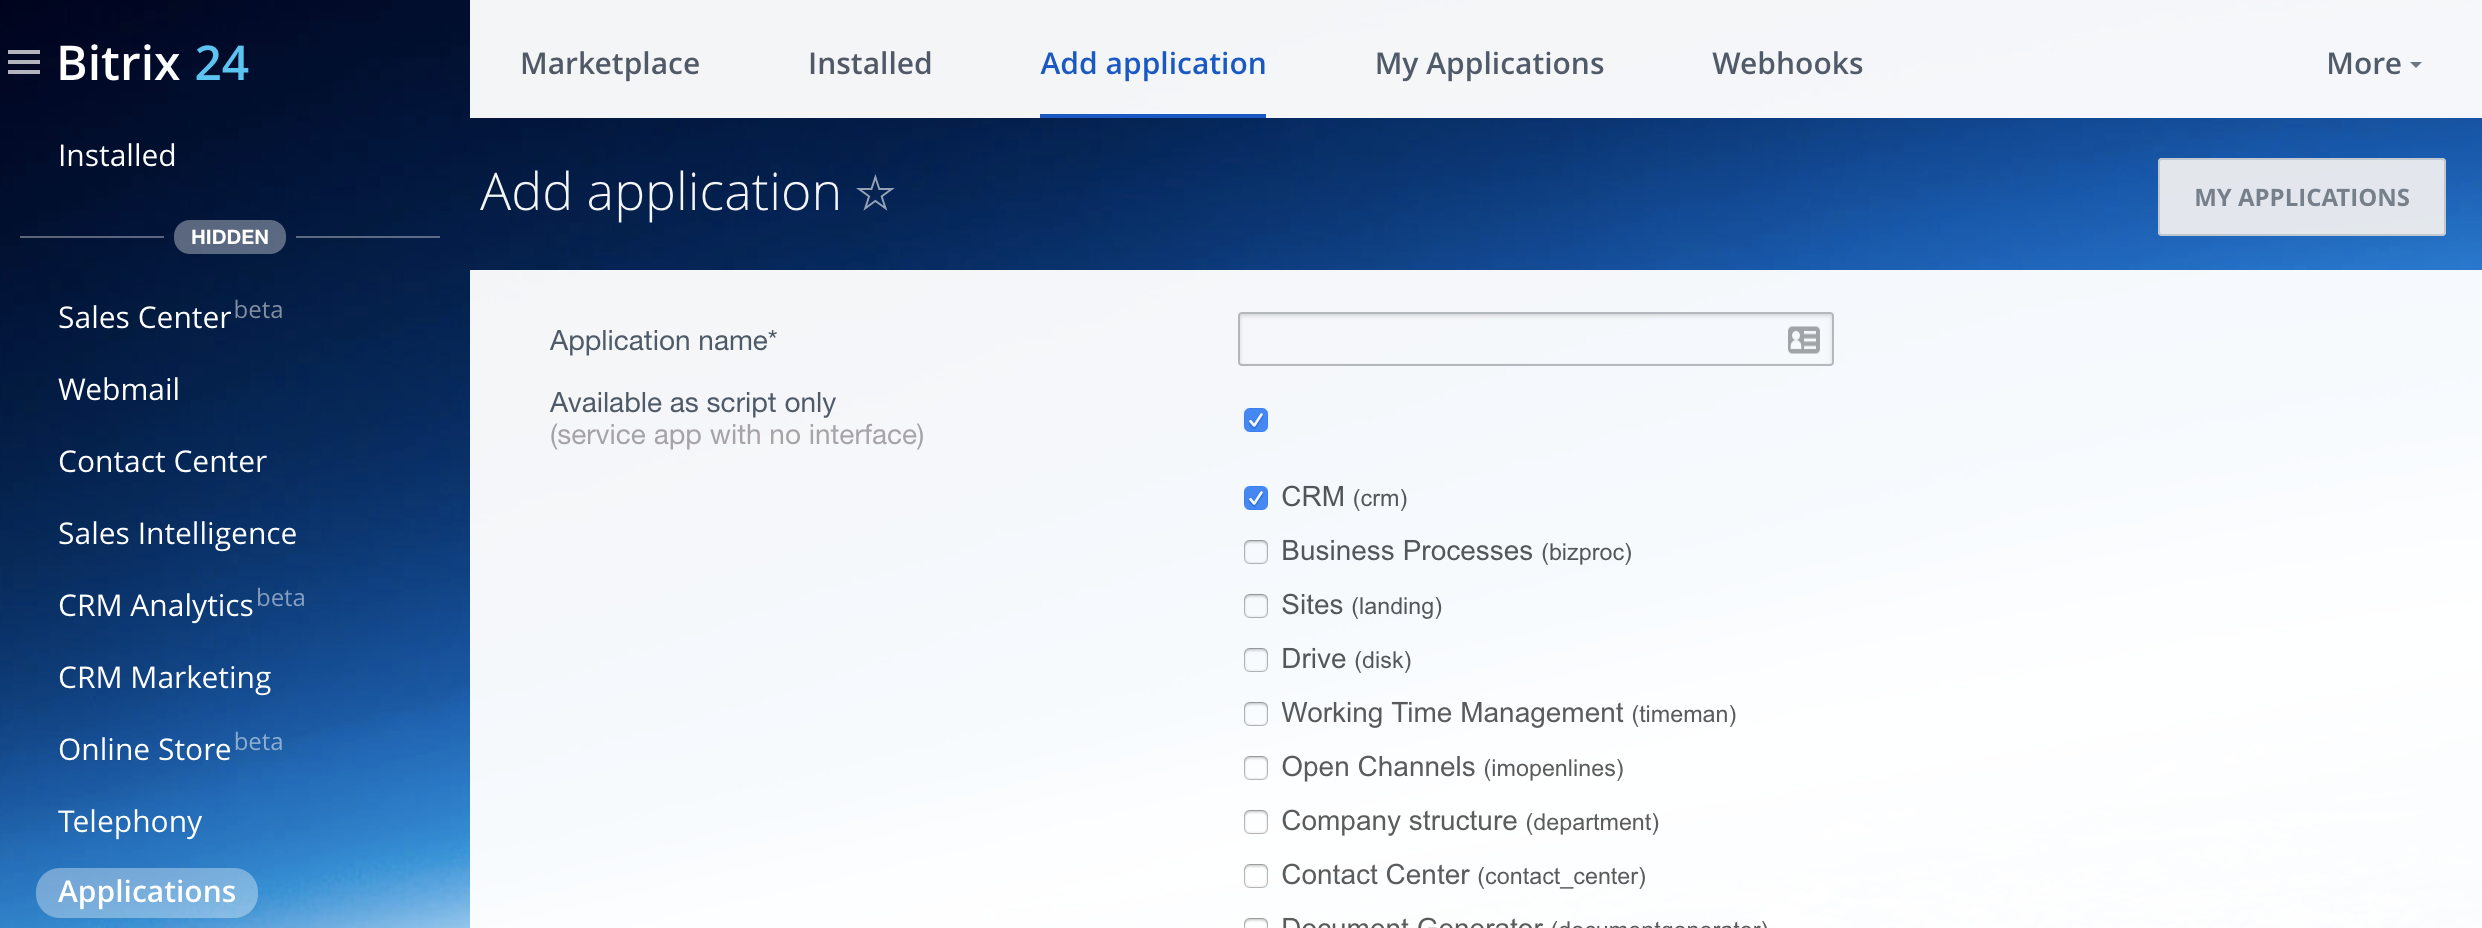Click the MY APPLICATIONS button

pyautogui.click(x=2302, y=197)
